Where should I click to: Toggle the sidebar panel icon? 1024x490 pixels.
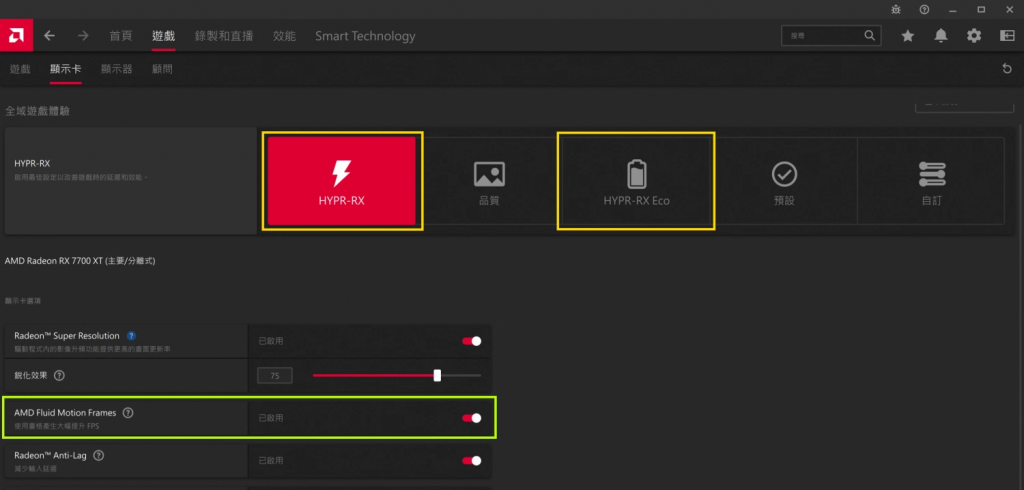coord(1006,36)
